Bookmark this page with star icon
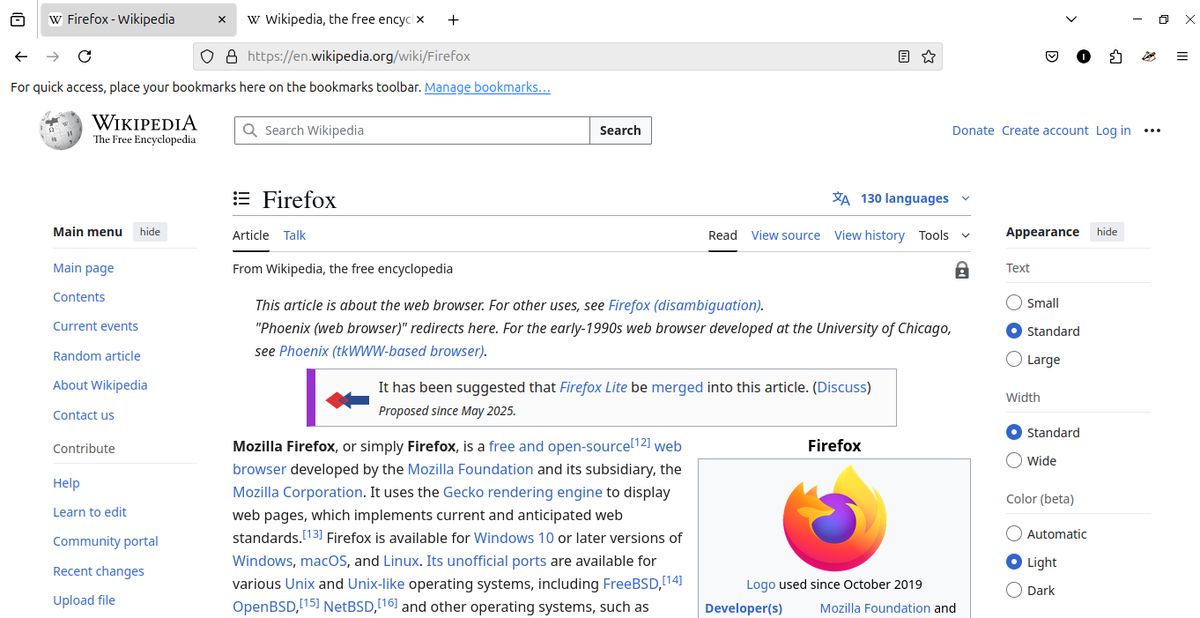Screen dimensions: 1200x618 coord(929,57)
